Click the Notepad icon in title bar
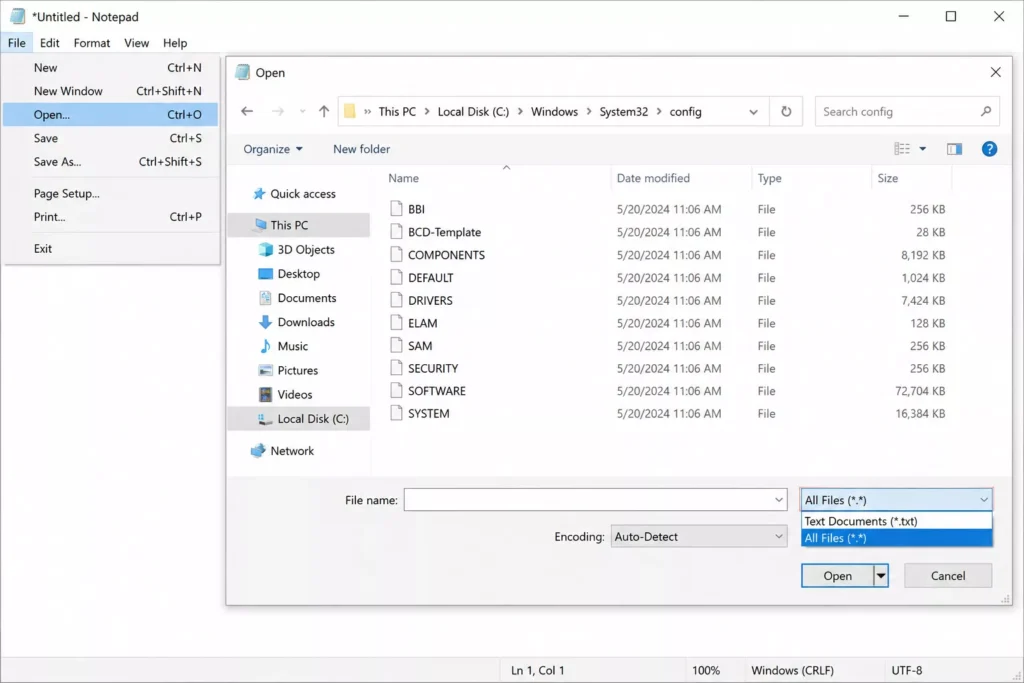Screen dimensions: 1024x683 tap(18, 16)
